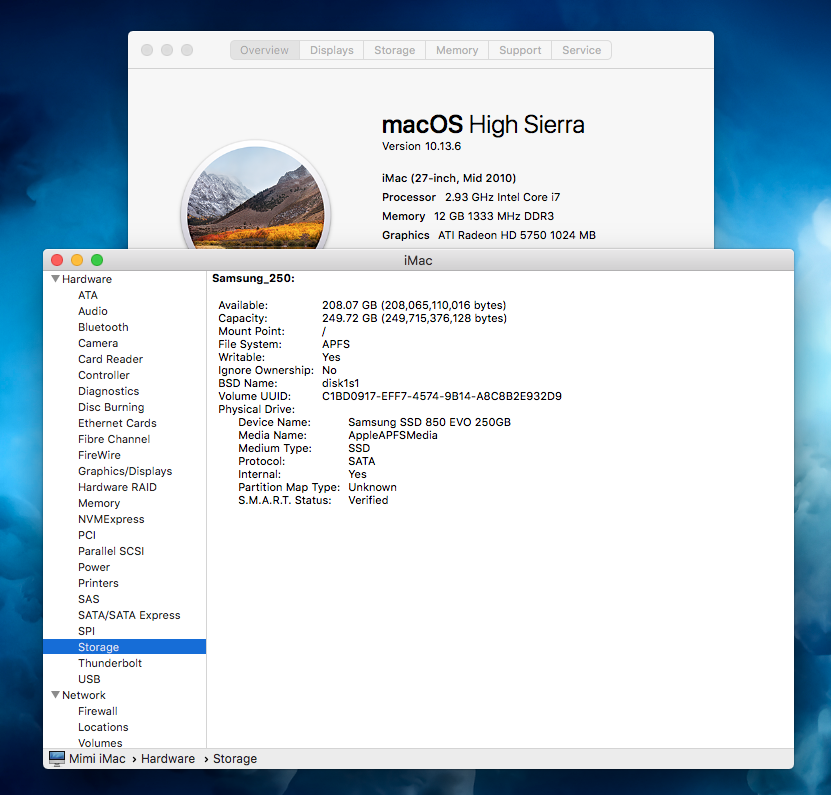Select Controller in the sidebar
831x795 pixels.
pos(104,375)
